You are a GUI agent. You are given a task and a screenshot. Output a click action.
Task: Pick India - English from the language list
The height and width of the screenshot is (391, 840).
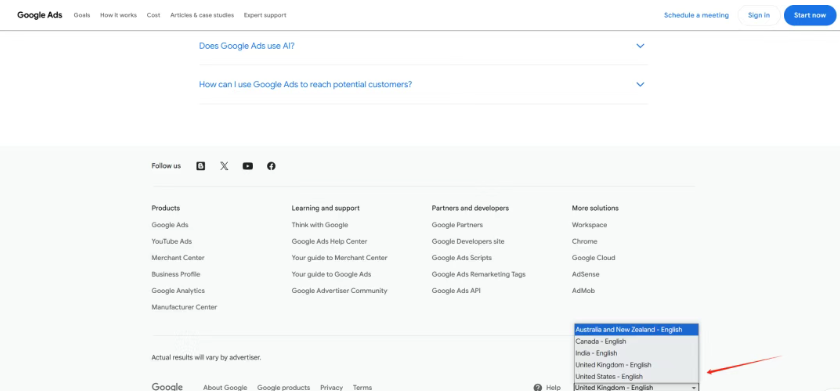tap(636, 353)
